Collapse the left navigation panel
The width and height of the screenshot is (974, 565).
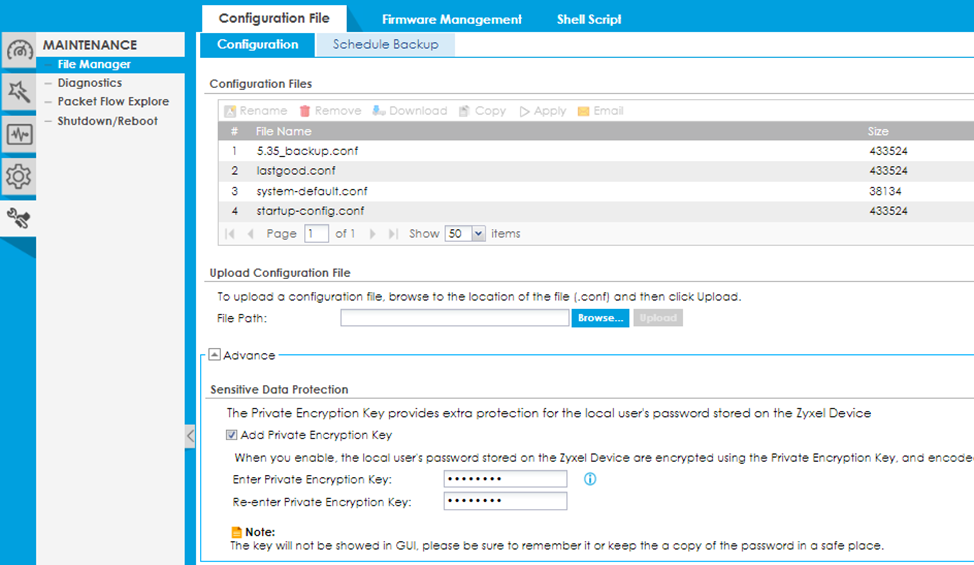pos(190,436)
